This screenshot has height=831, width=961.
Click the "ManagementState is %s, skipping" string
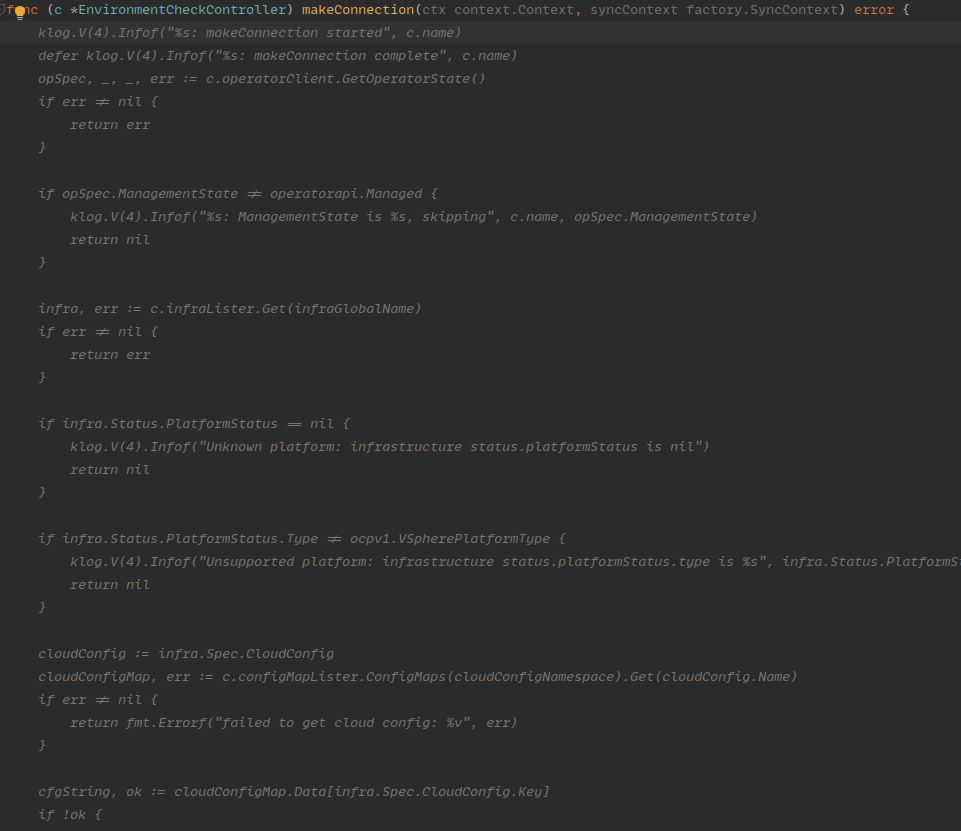click(347, 216)
